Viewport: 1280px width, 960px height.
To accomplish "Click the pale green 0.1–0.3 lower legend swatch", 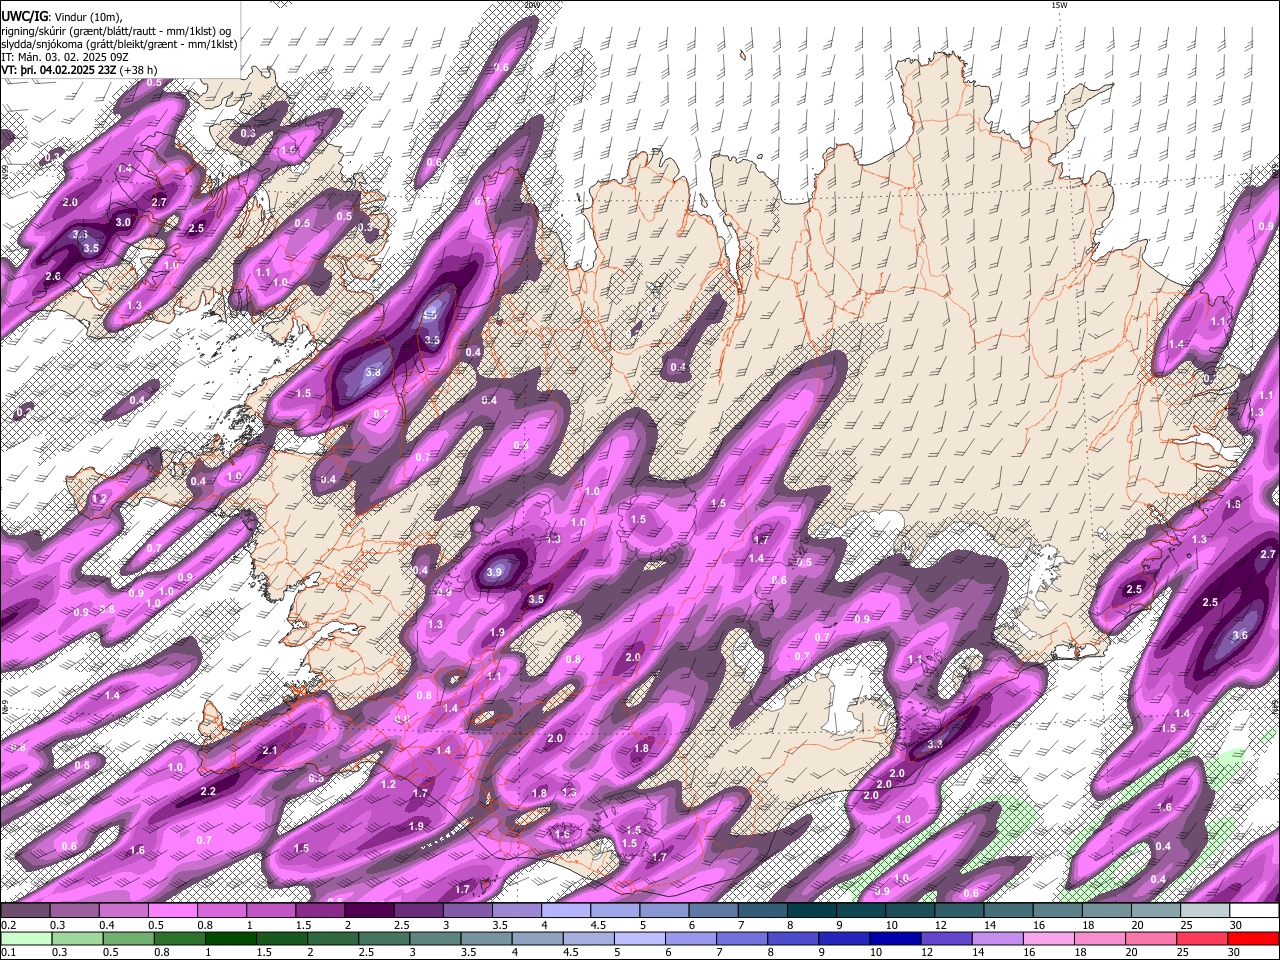I will [x=25, y=939].
